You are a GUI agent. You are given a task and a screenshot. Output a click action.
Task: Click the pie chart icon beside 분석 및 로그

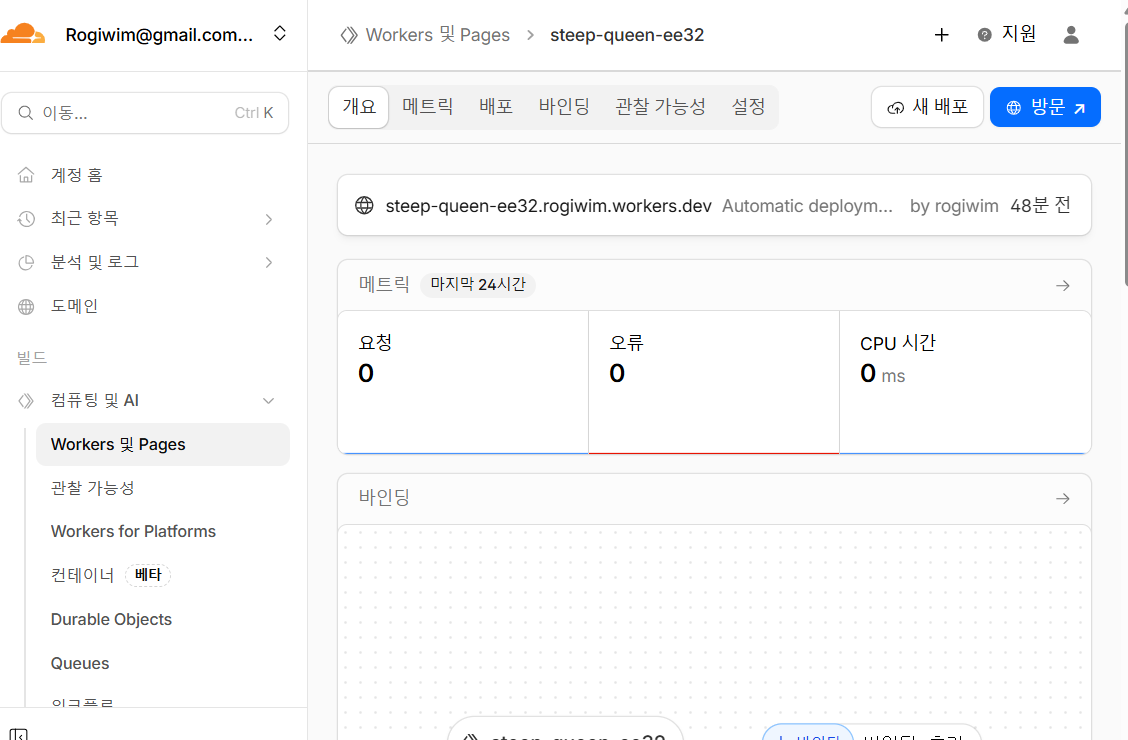[26, 262]
